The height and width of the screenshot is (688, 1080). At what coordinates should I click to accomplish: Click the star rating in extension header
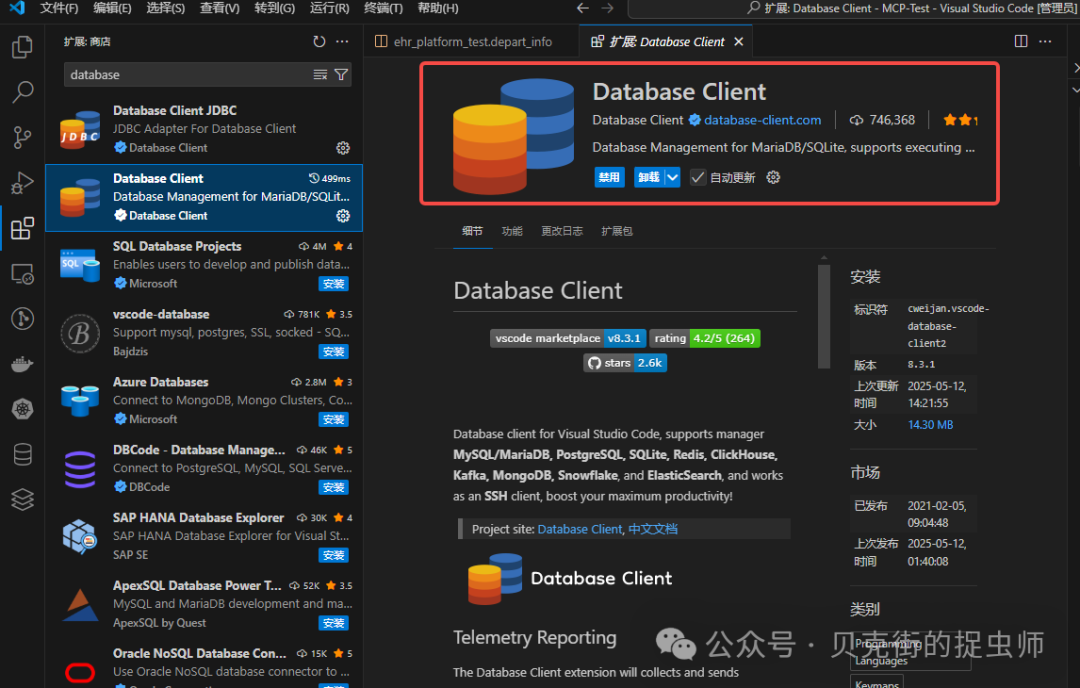[x=961, y=120]
